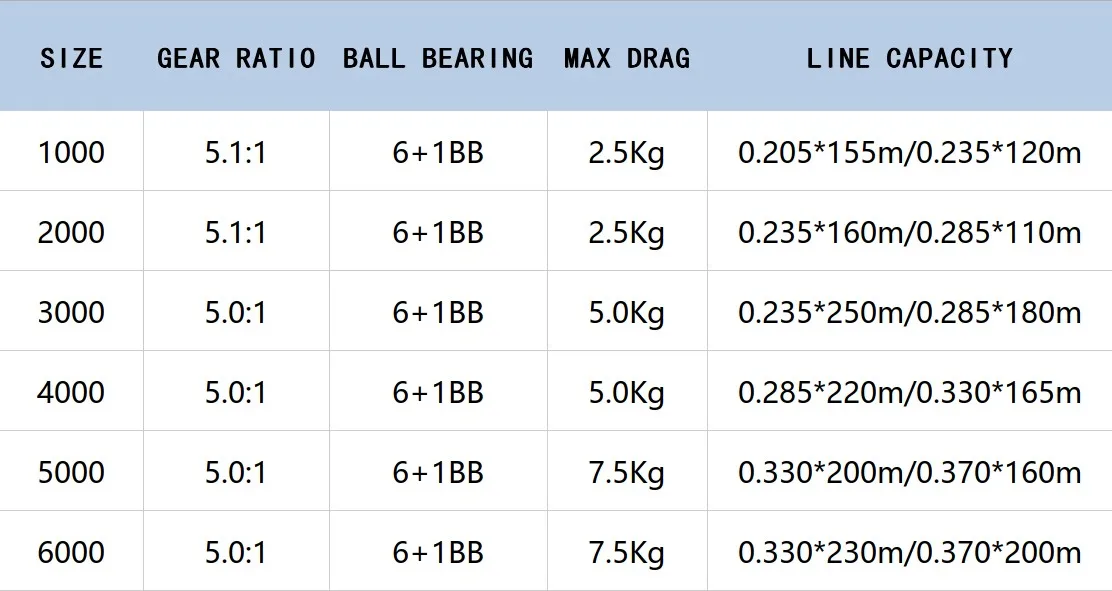Click the 5.0Kg max drag for size 4000
Screen dimensions: 1112x591
pos(627,392)
